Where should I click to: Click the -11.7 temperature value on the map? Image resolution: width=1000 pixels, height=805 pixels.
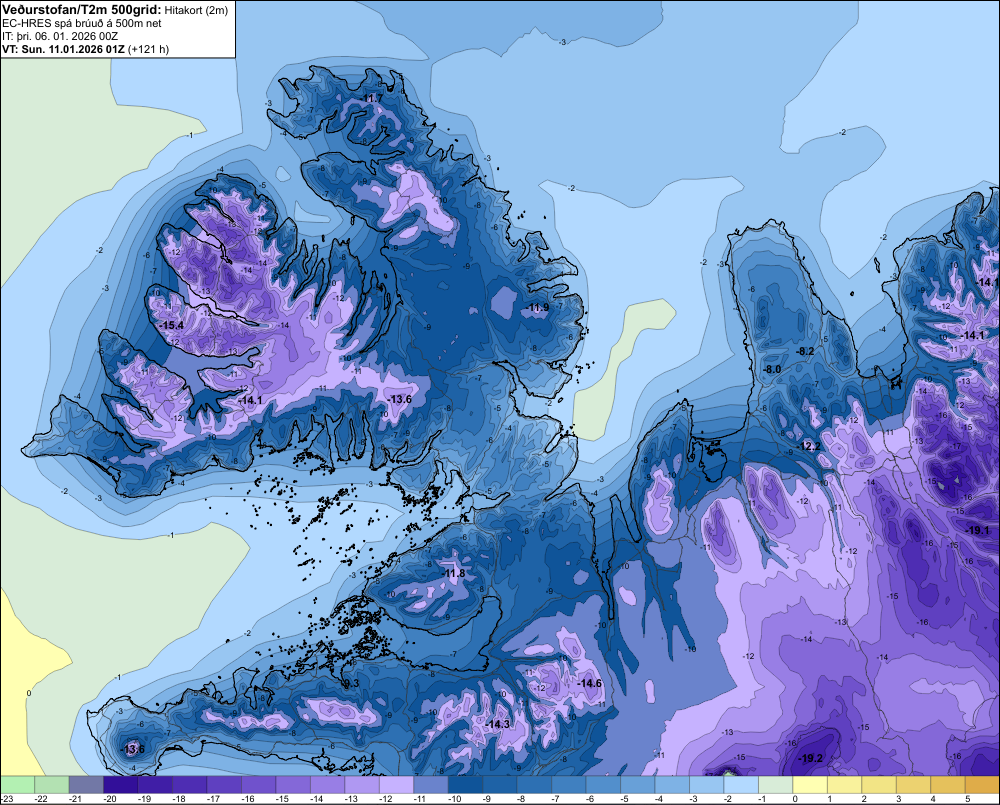[x=371, y=98]
